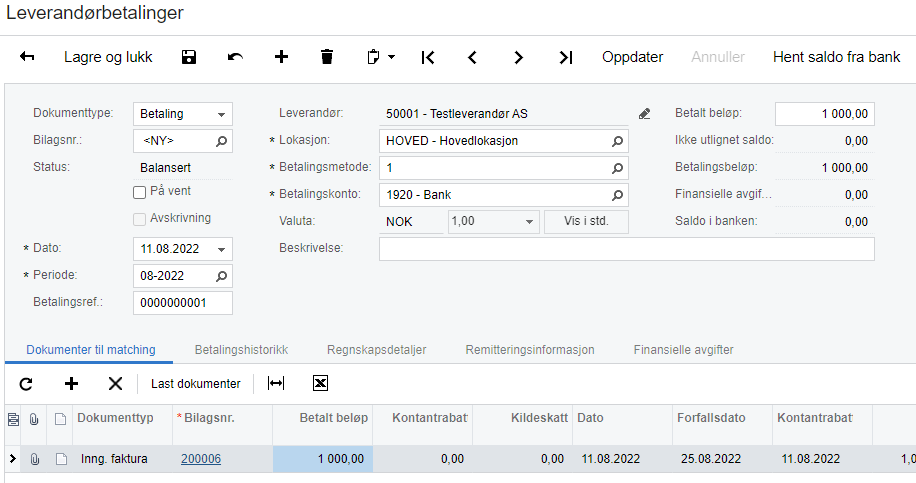Expand the Dato date picker
Image resolution: width=916 pixels, height=483 pixels.
222,248
